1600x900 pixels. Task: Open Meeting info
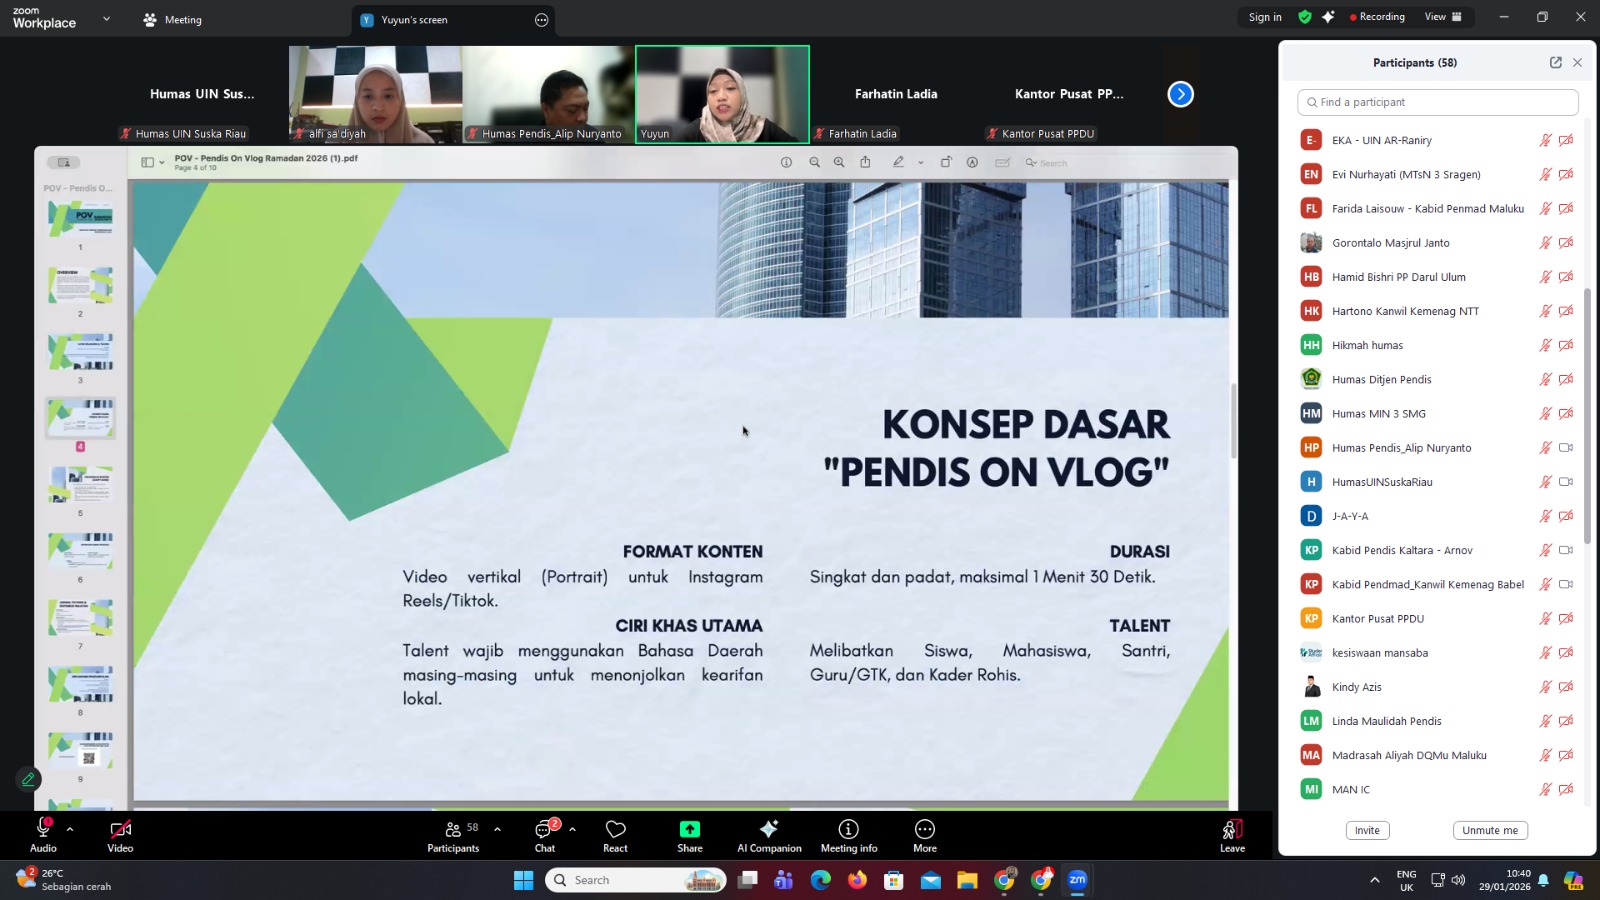pyautogui.click(x=848, y=835)
